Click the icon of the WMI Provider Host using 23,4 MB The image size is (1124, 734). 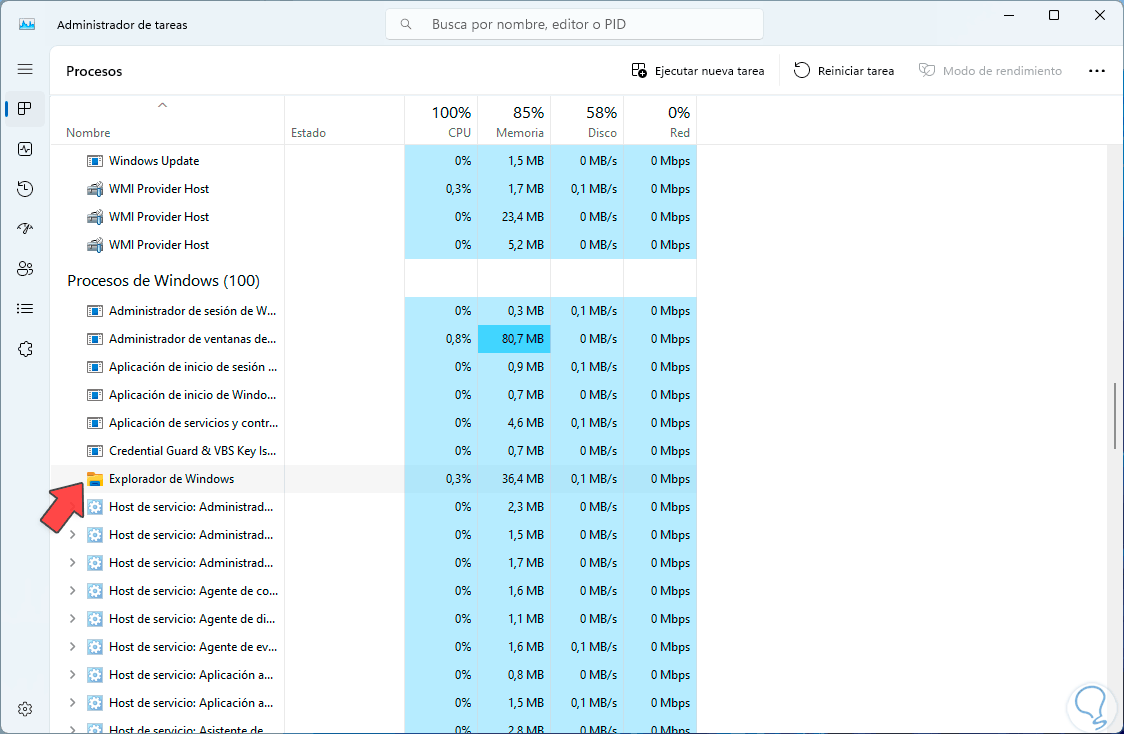click(95, 217)
